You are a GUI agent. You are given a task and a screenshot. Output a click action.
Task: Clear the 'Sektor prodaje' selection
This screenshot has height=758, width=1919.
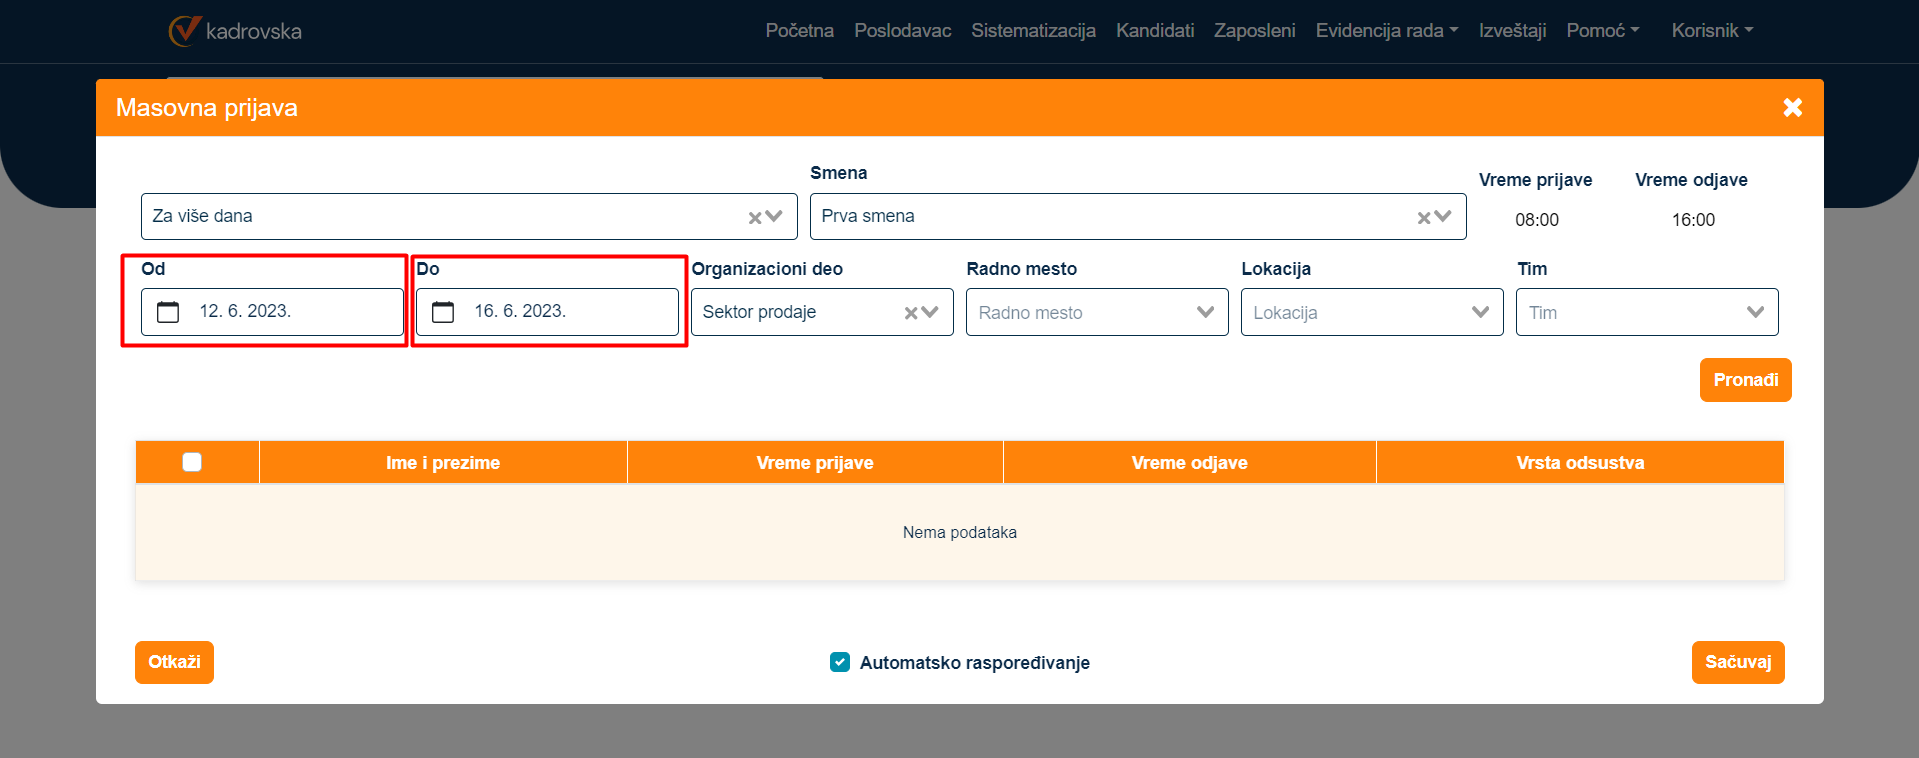coord(911,313)
